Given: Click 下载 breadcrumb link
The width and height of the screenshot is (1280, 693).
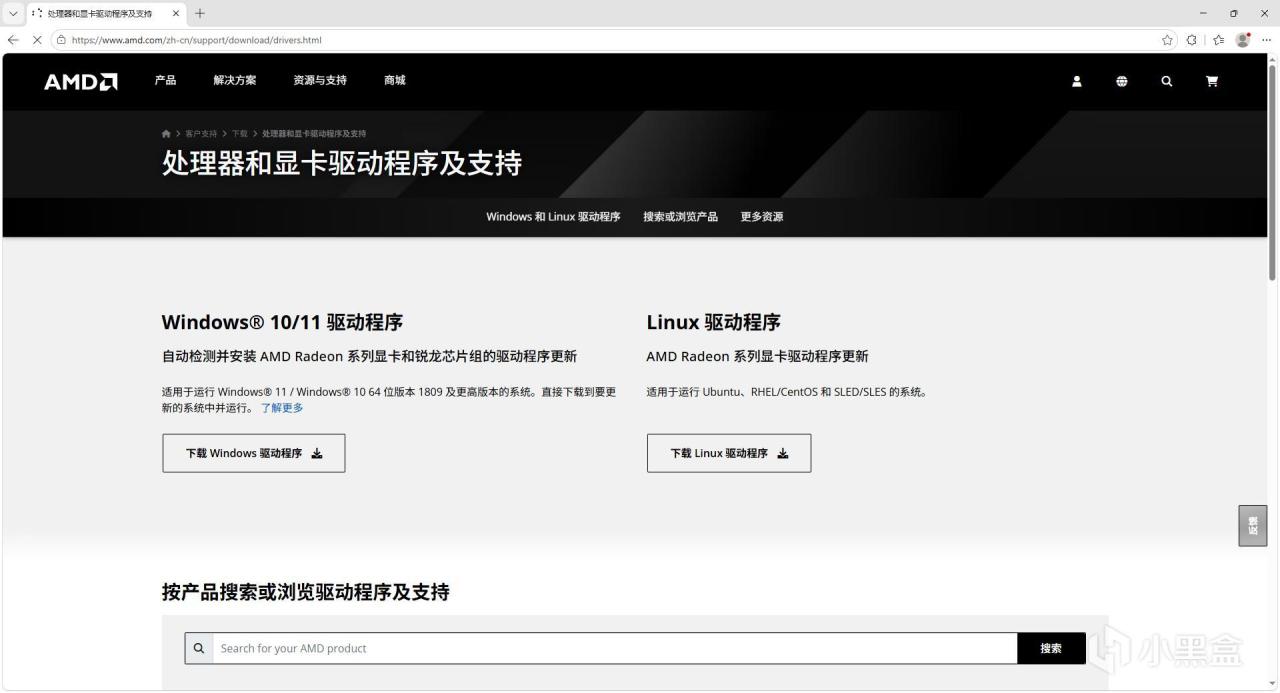Looking at the screenshot, I should coord(240,134).
